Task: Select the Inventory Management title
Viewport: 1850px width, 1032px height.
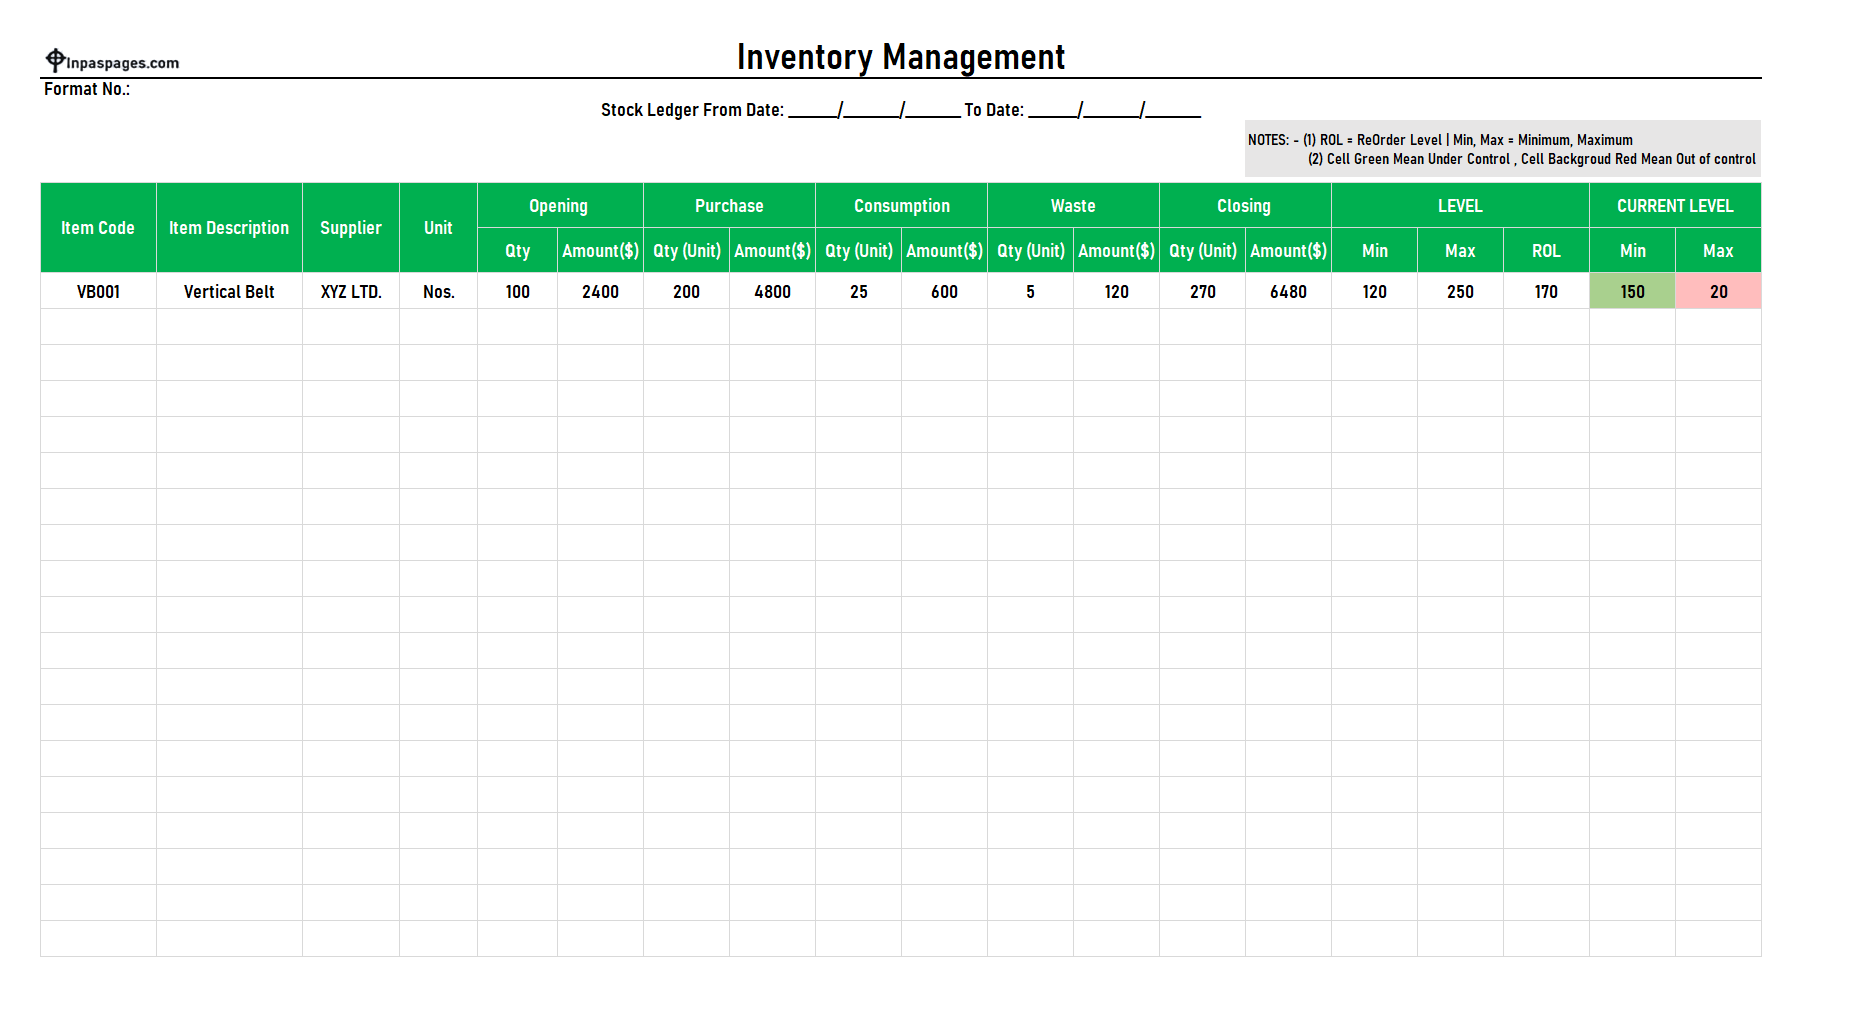Action: pos(901,57)
